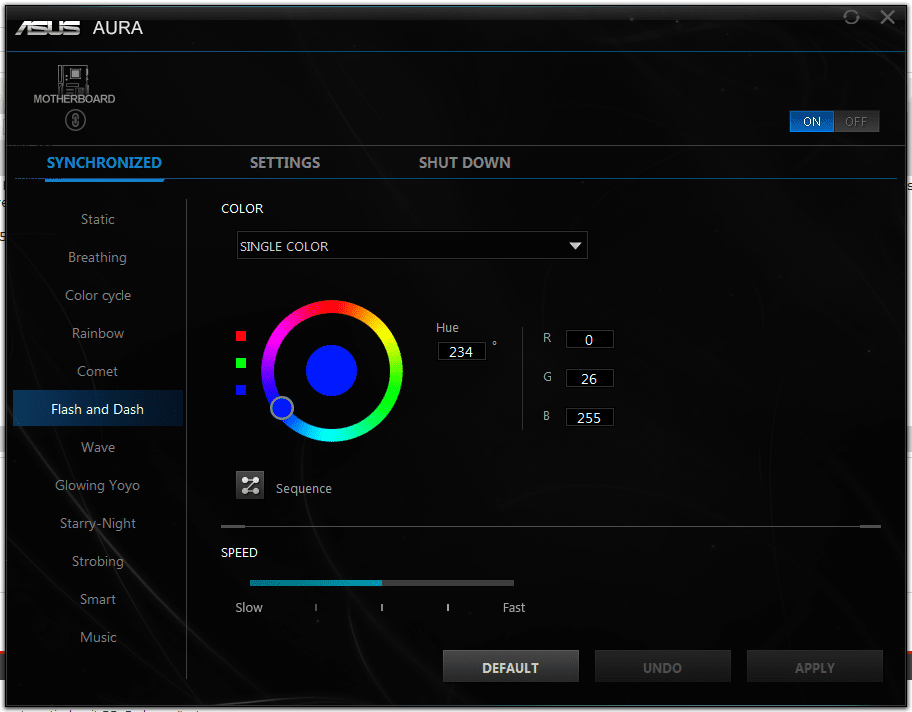Image resolution: width=912 pixels, height=712 pixels.
Task: Click the G value field
Action: [x=589, y=378]
